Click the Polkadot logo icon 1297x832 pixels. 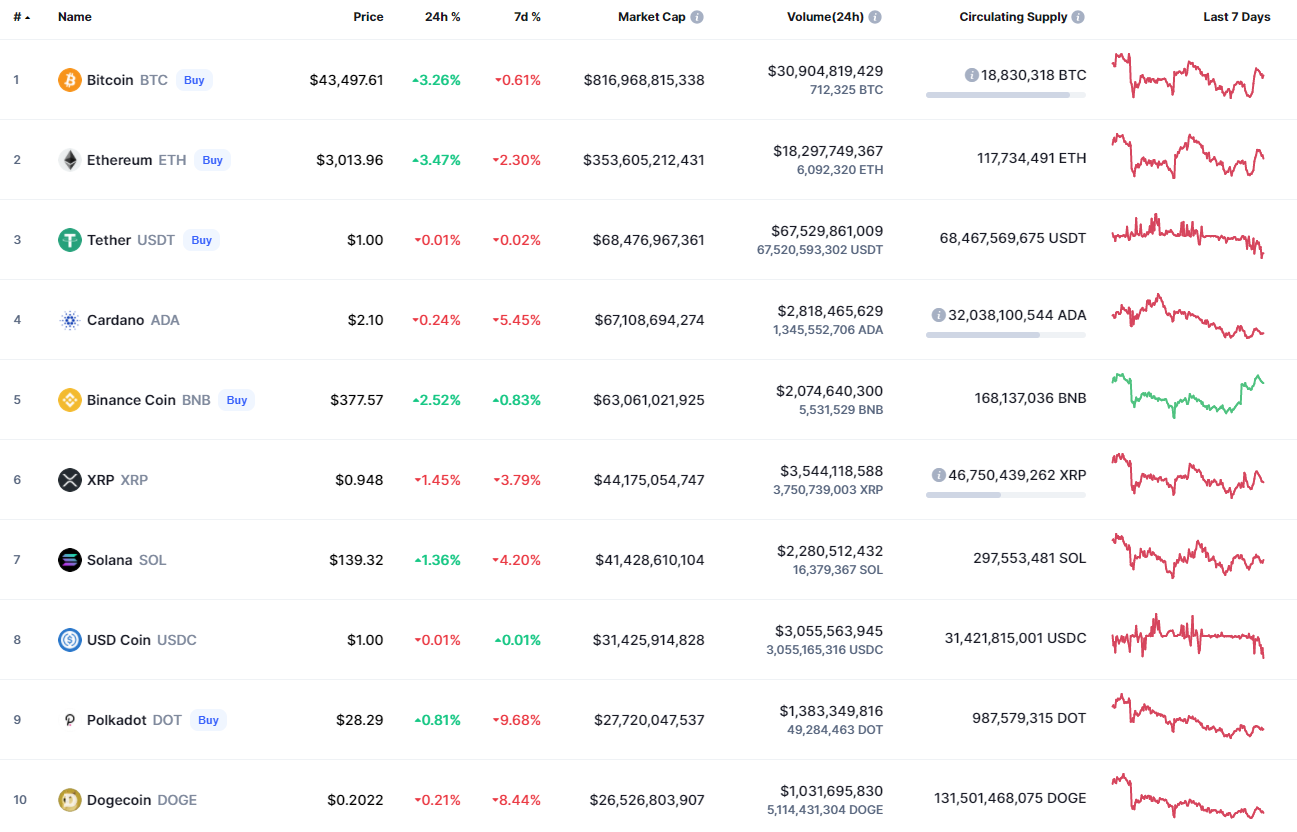click(x=70, y=720)
